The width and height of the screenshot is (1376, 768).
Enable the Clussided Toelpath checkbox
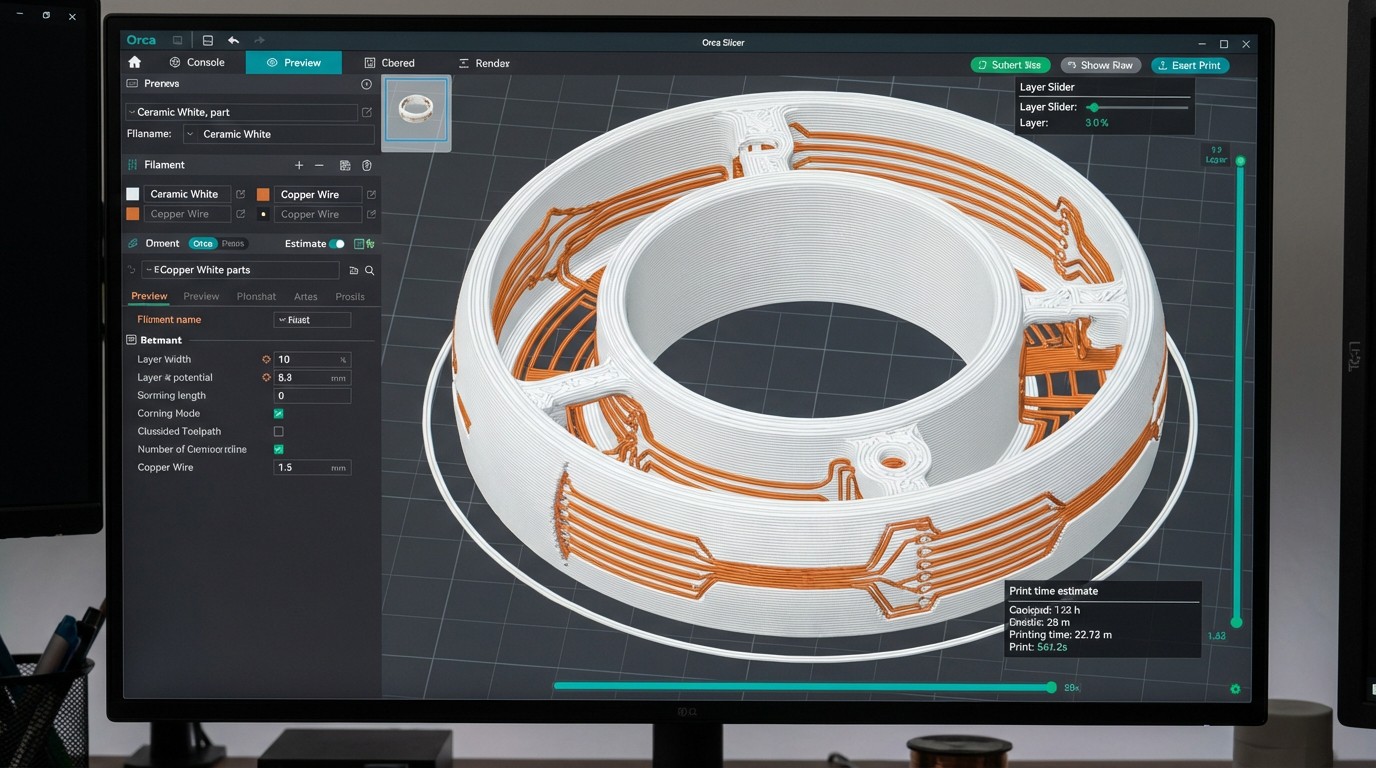click(278, 432)
